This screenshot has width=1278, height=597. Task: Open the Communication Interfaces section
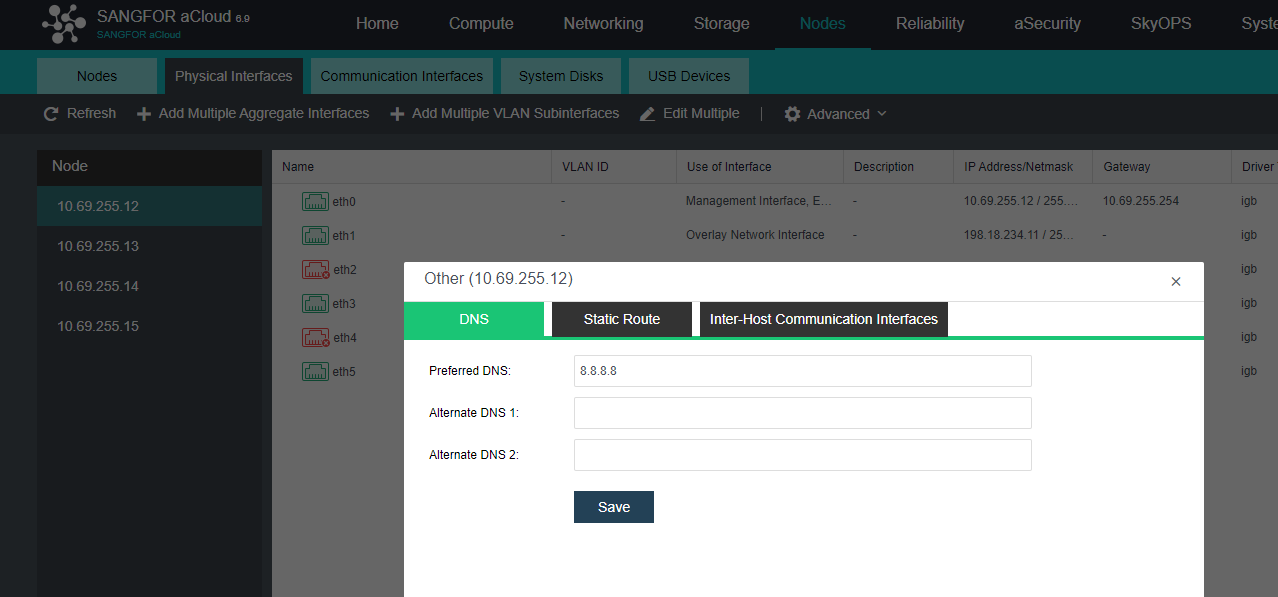(x=401, y=75)
